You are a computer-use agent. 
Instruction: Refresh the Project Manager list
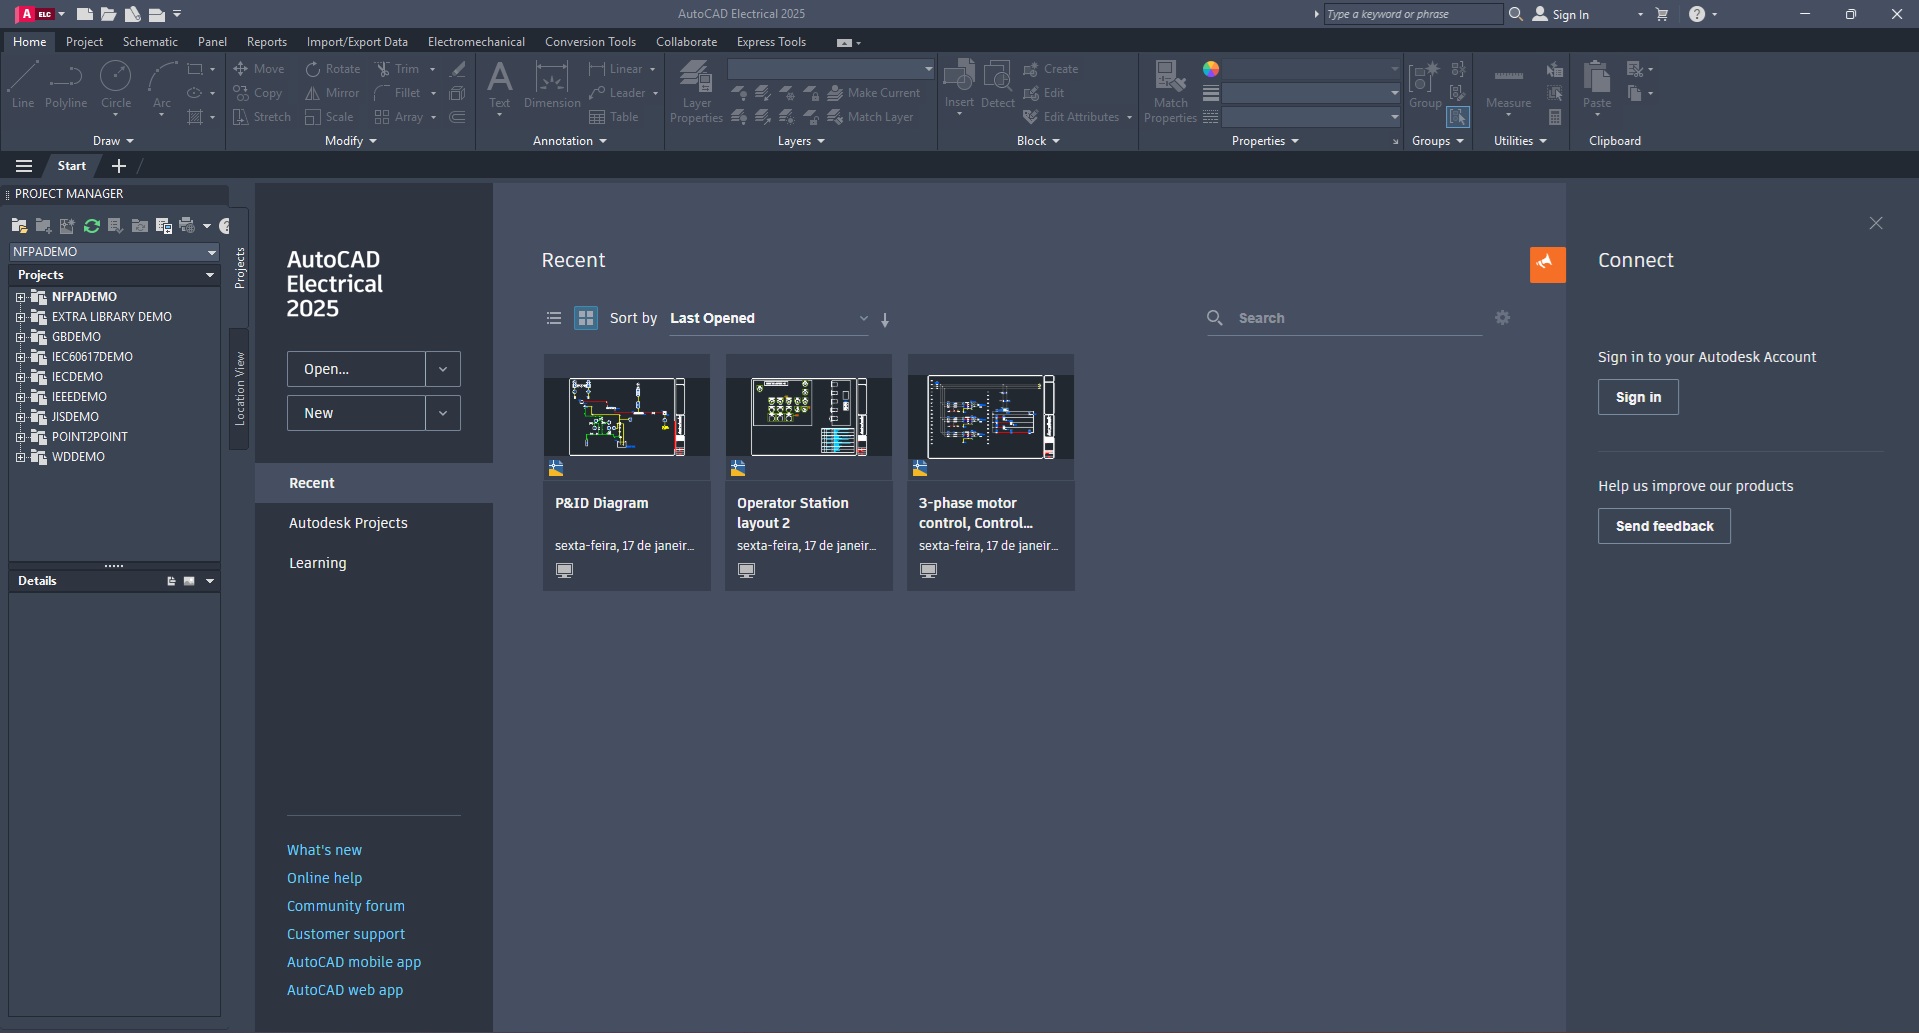(92, 226)
